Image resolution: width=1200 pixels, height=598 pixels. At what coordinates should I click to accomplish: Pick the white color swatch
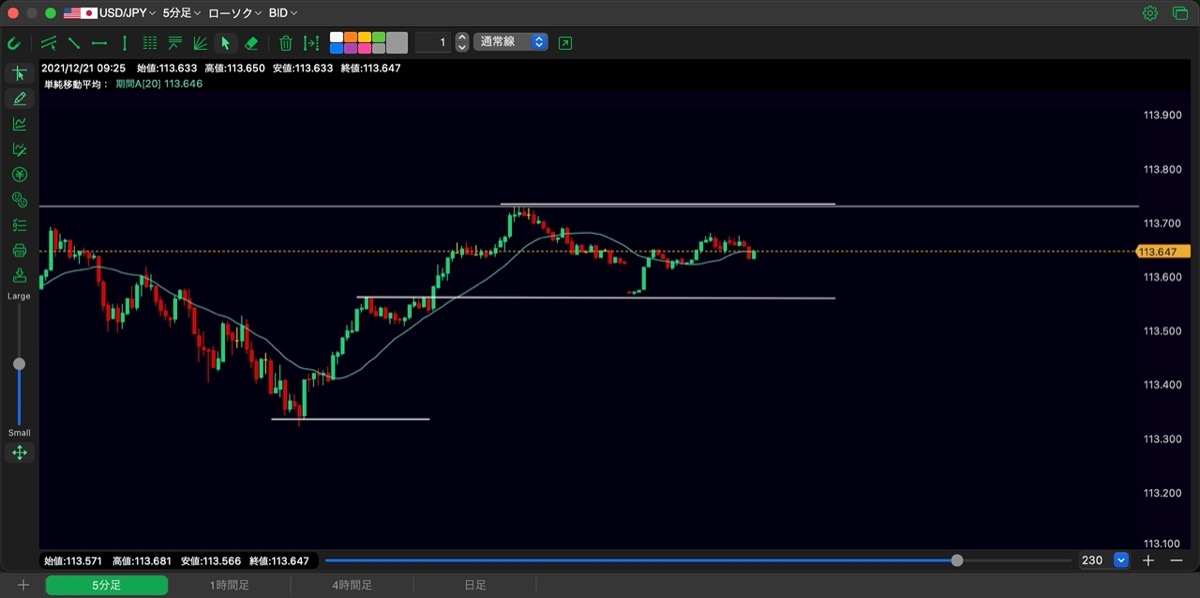[x=337, y=37]
